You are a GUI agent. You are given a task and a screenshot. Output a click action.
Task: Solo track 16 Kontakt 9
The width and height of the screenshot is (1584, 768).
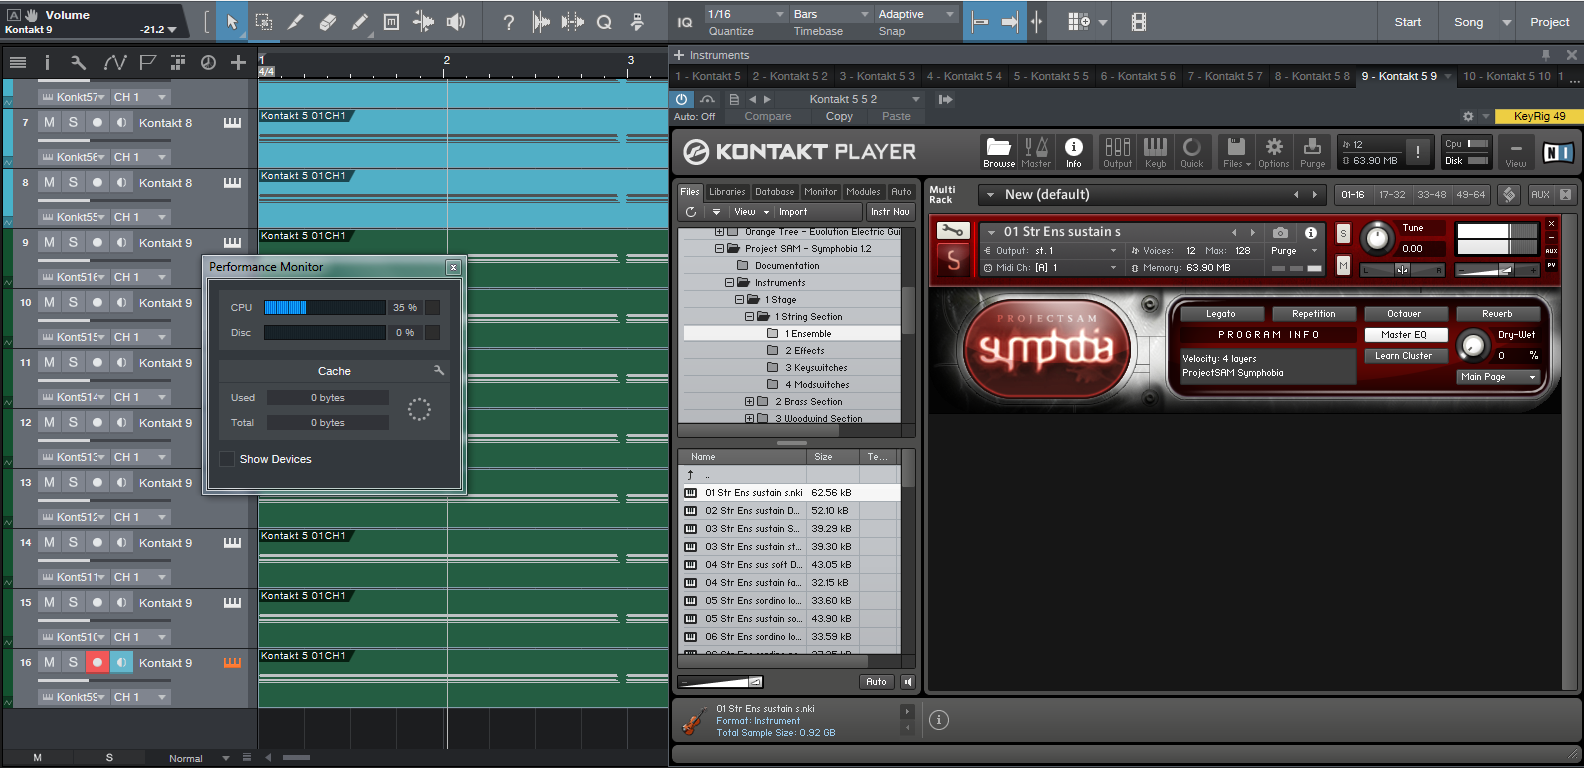[x=73, y=662]
